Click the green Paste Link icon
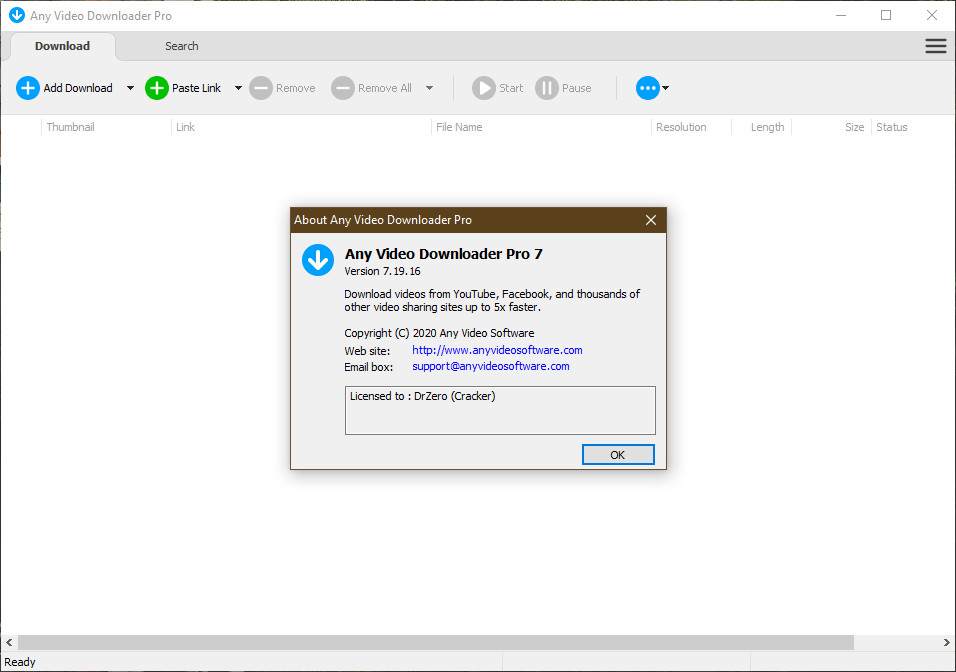 pos(157,88)
